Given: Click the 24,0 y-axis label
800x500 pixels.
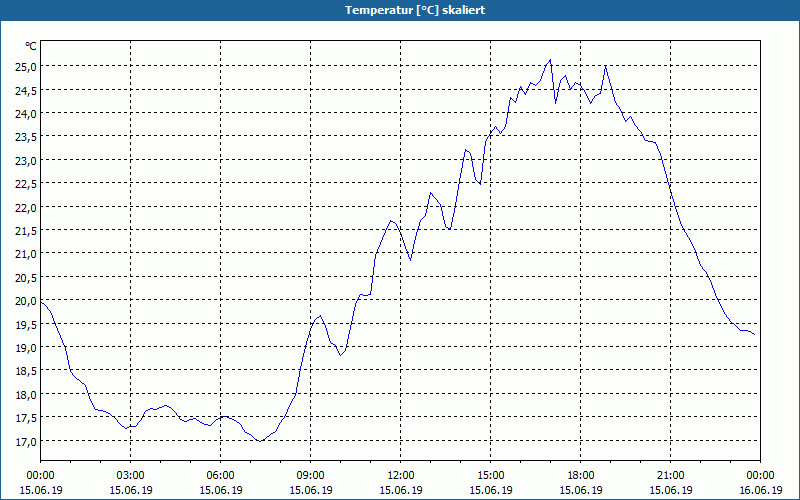Looking at the screenshot, I should click(26, 113).
